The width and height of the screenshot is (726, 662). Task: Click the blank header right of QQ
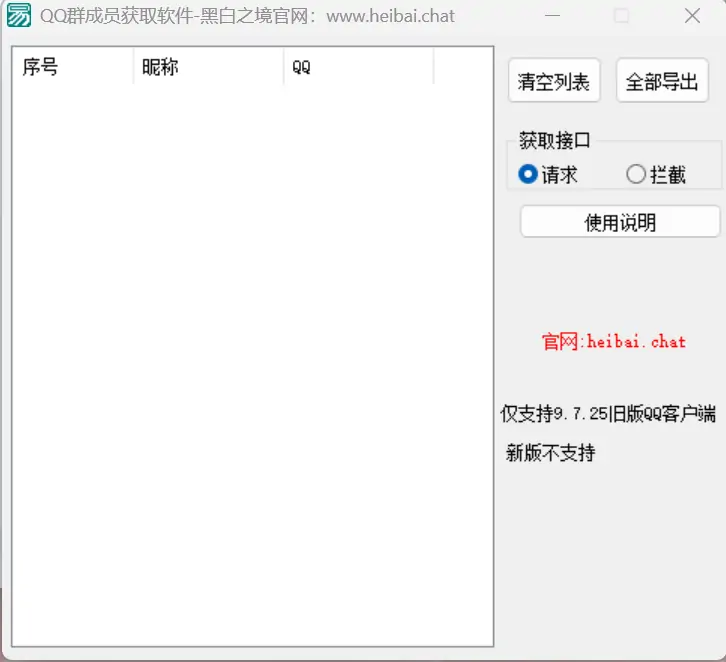pos(462,67)
